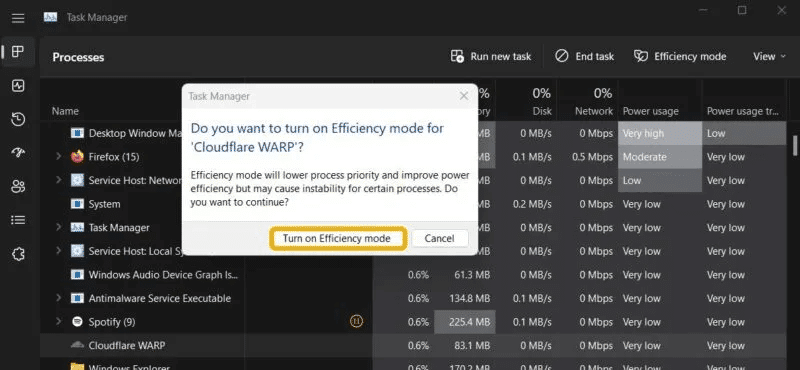The image size is (800, 370).
Task: Open the Processes tab in sidebar
Action: tap(18, 52)
